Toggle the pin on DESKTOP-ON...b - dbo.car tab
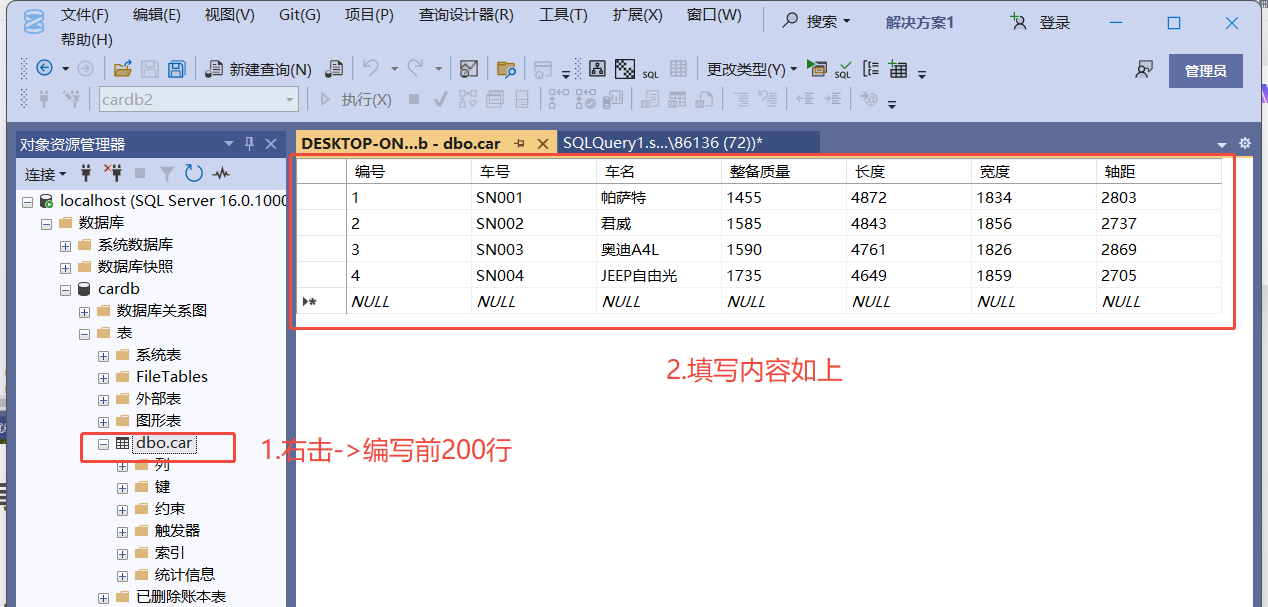Viewport: 1268px width, 607px height. (521, 142)
